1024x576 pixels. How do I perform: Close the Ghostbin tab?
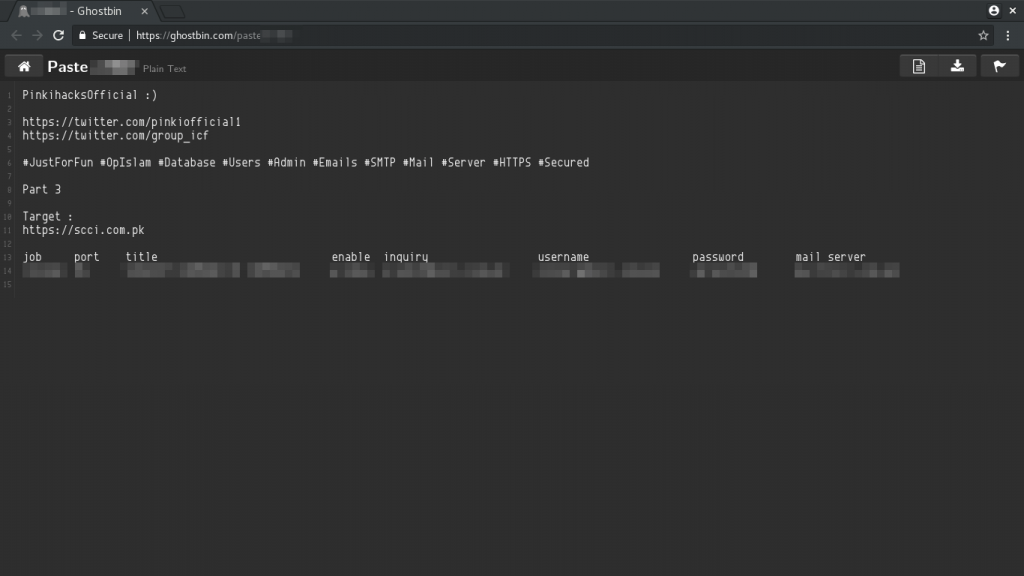coord(144,11)
